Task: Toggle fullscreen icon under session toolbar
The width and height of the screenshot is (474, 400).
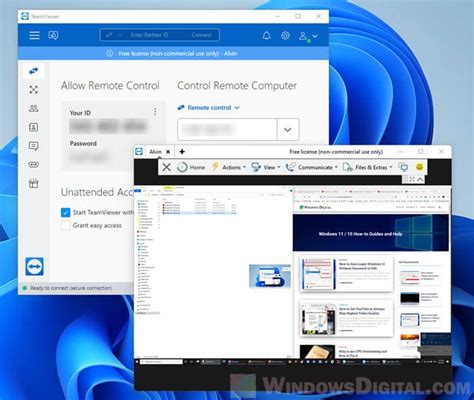Action: [x=412, y=179]
